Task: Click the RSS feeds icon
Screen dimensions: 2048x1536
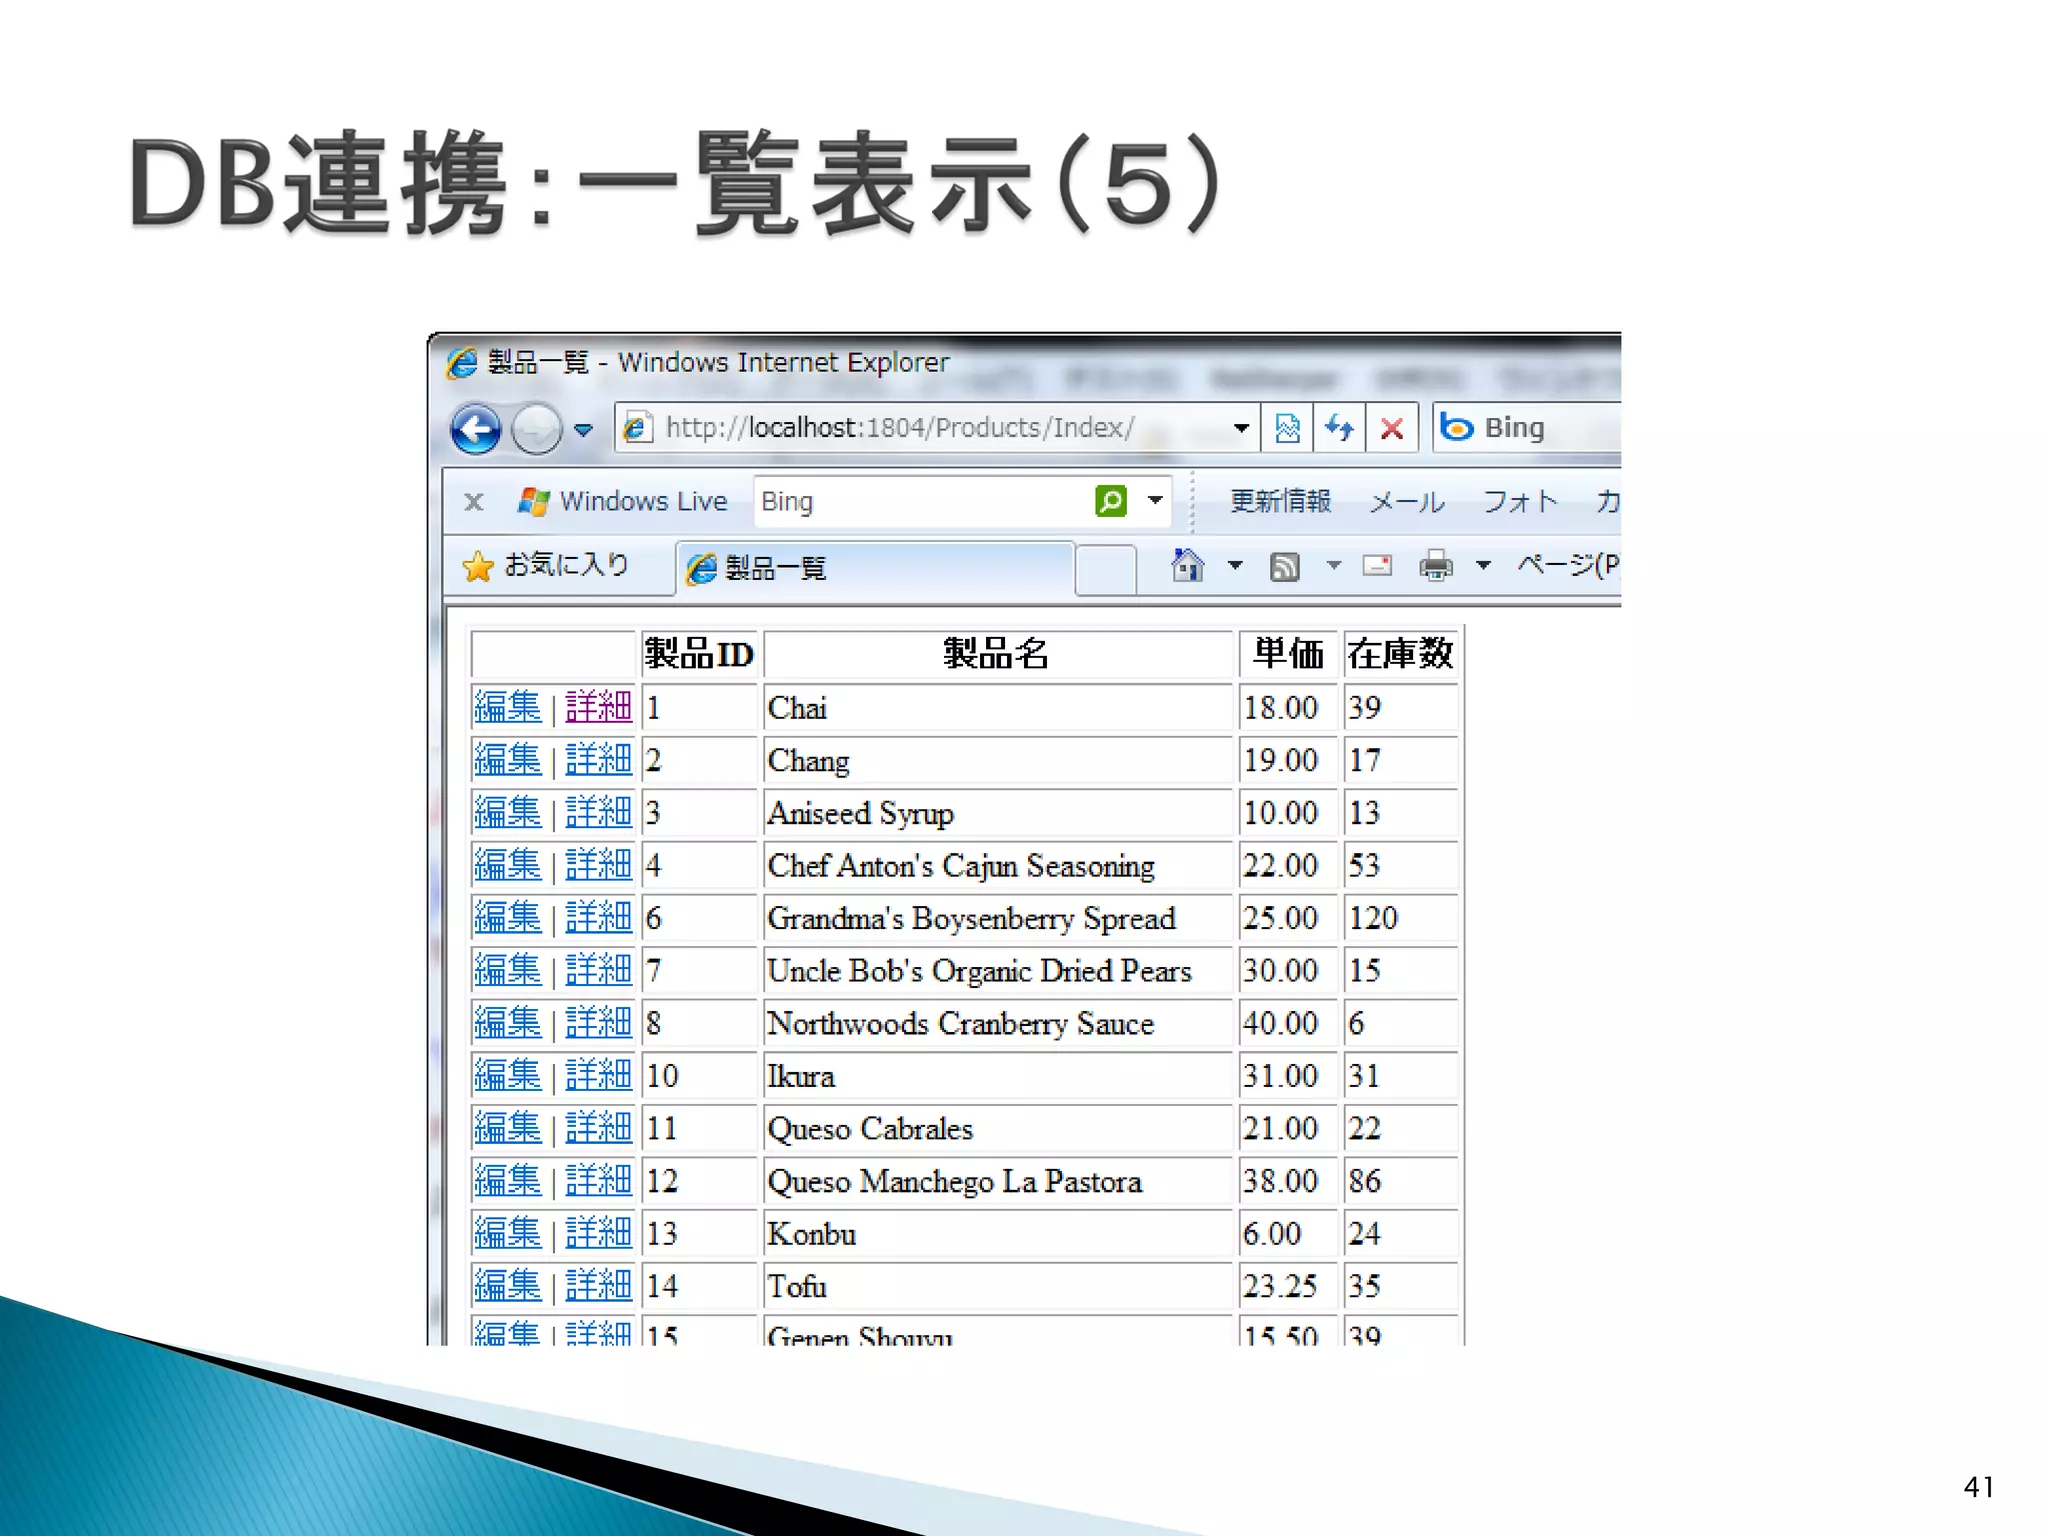Action: (1284, 567)
